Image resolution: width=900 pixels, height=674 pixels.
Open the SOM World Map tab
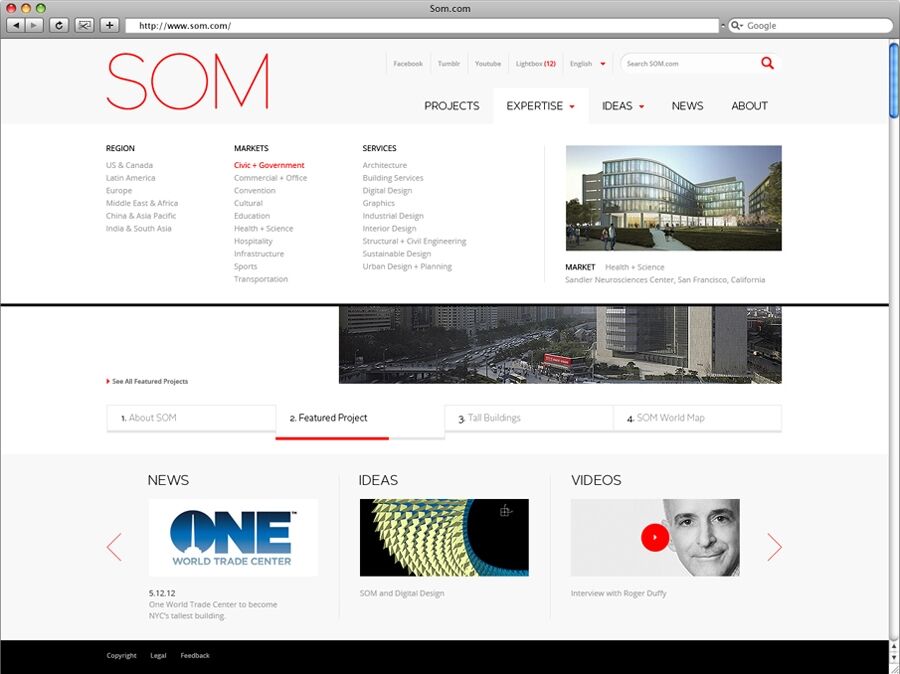click(x=697, y=418)
